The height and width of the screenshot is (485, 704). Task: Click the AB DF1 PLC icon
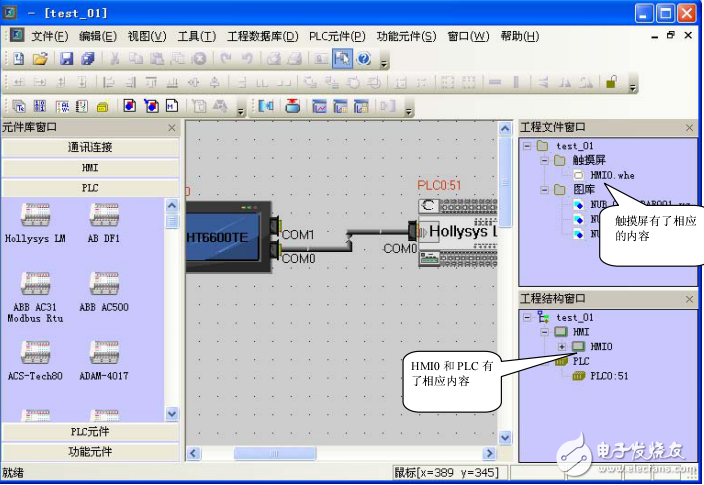click(x=104, y=216)
